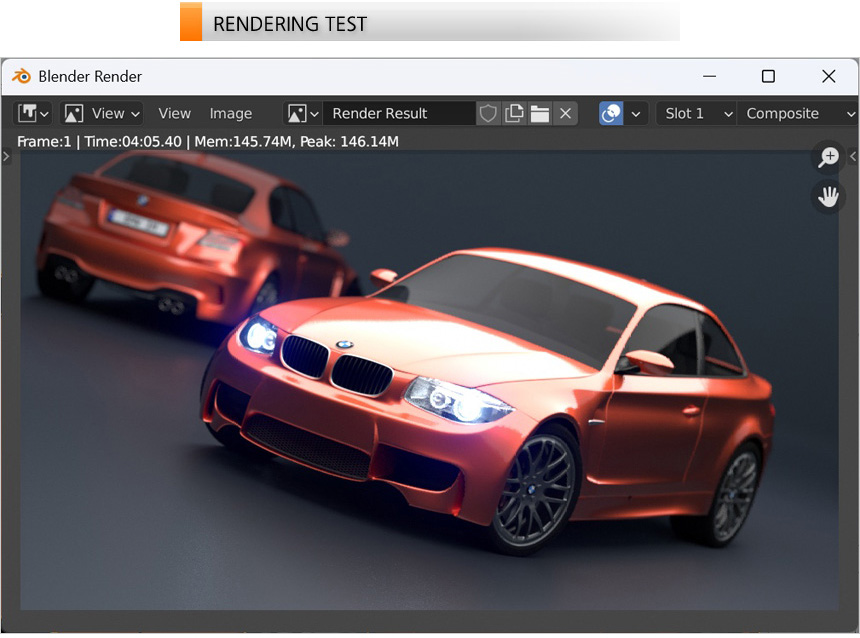Open the Composite layer dropdown
860x638 pixels.
coord(798,114)
